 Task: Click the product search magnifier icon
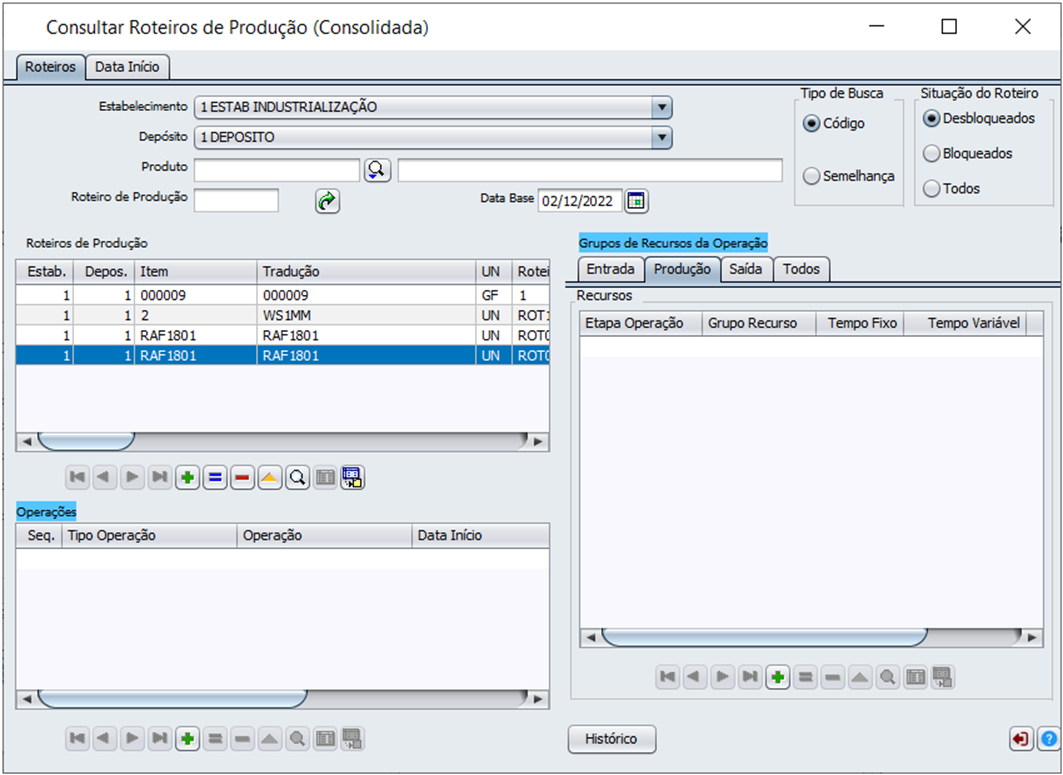pos(377,170)
